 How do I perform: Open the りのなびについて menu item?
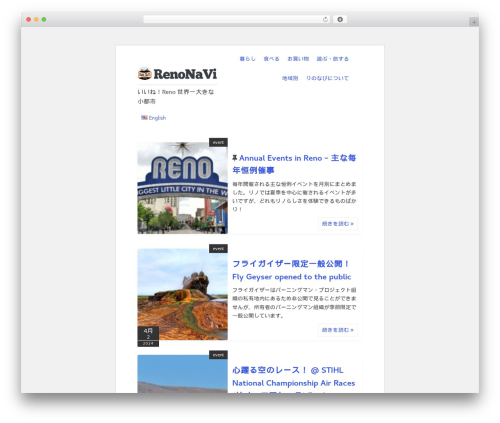pos(327,78)
